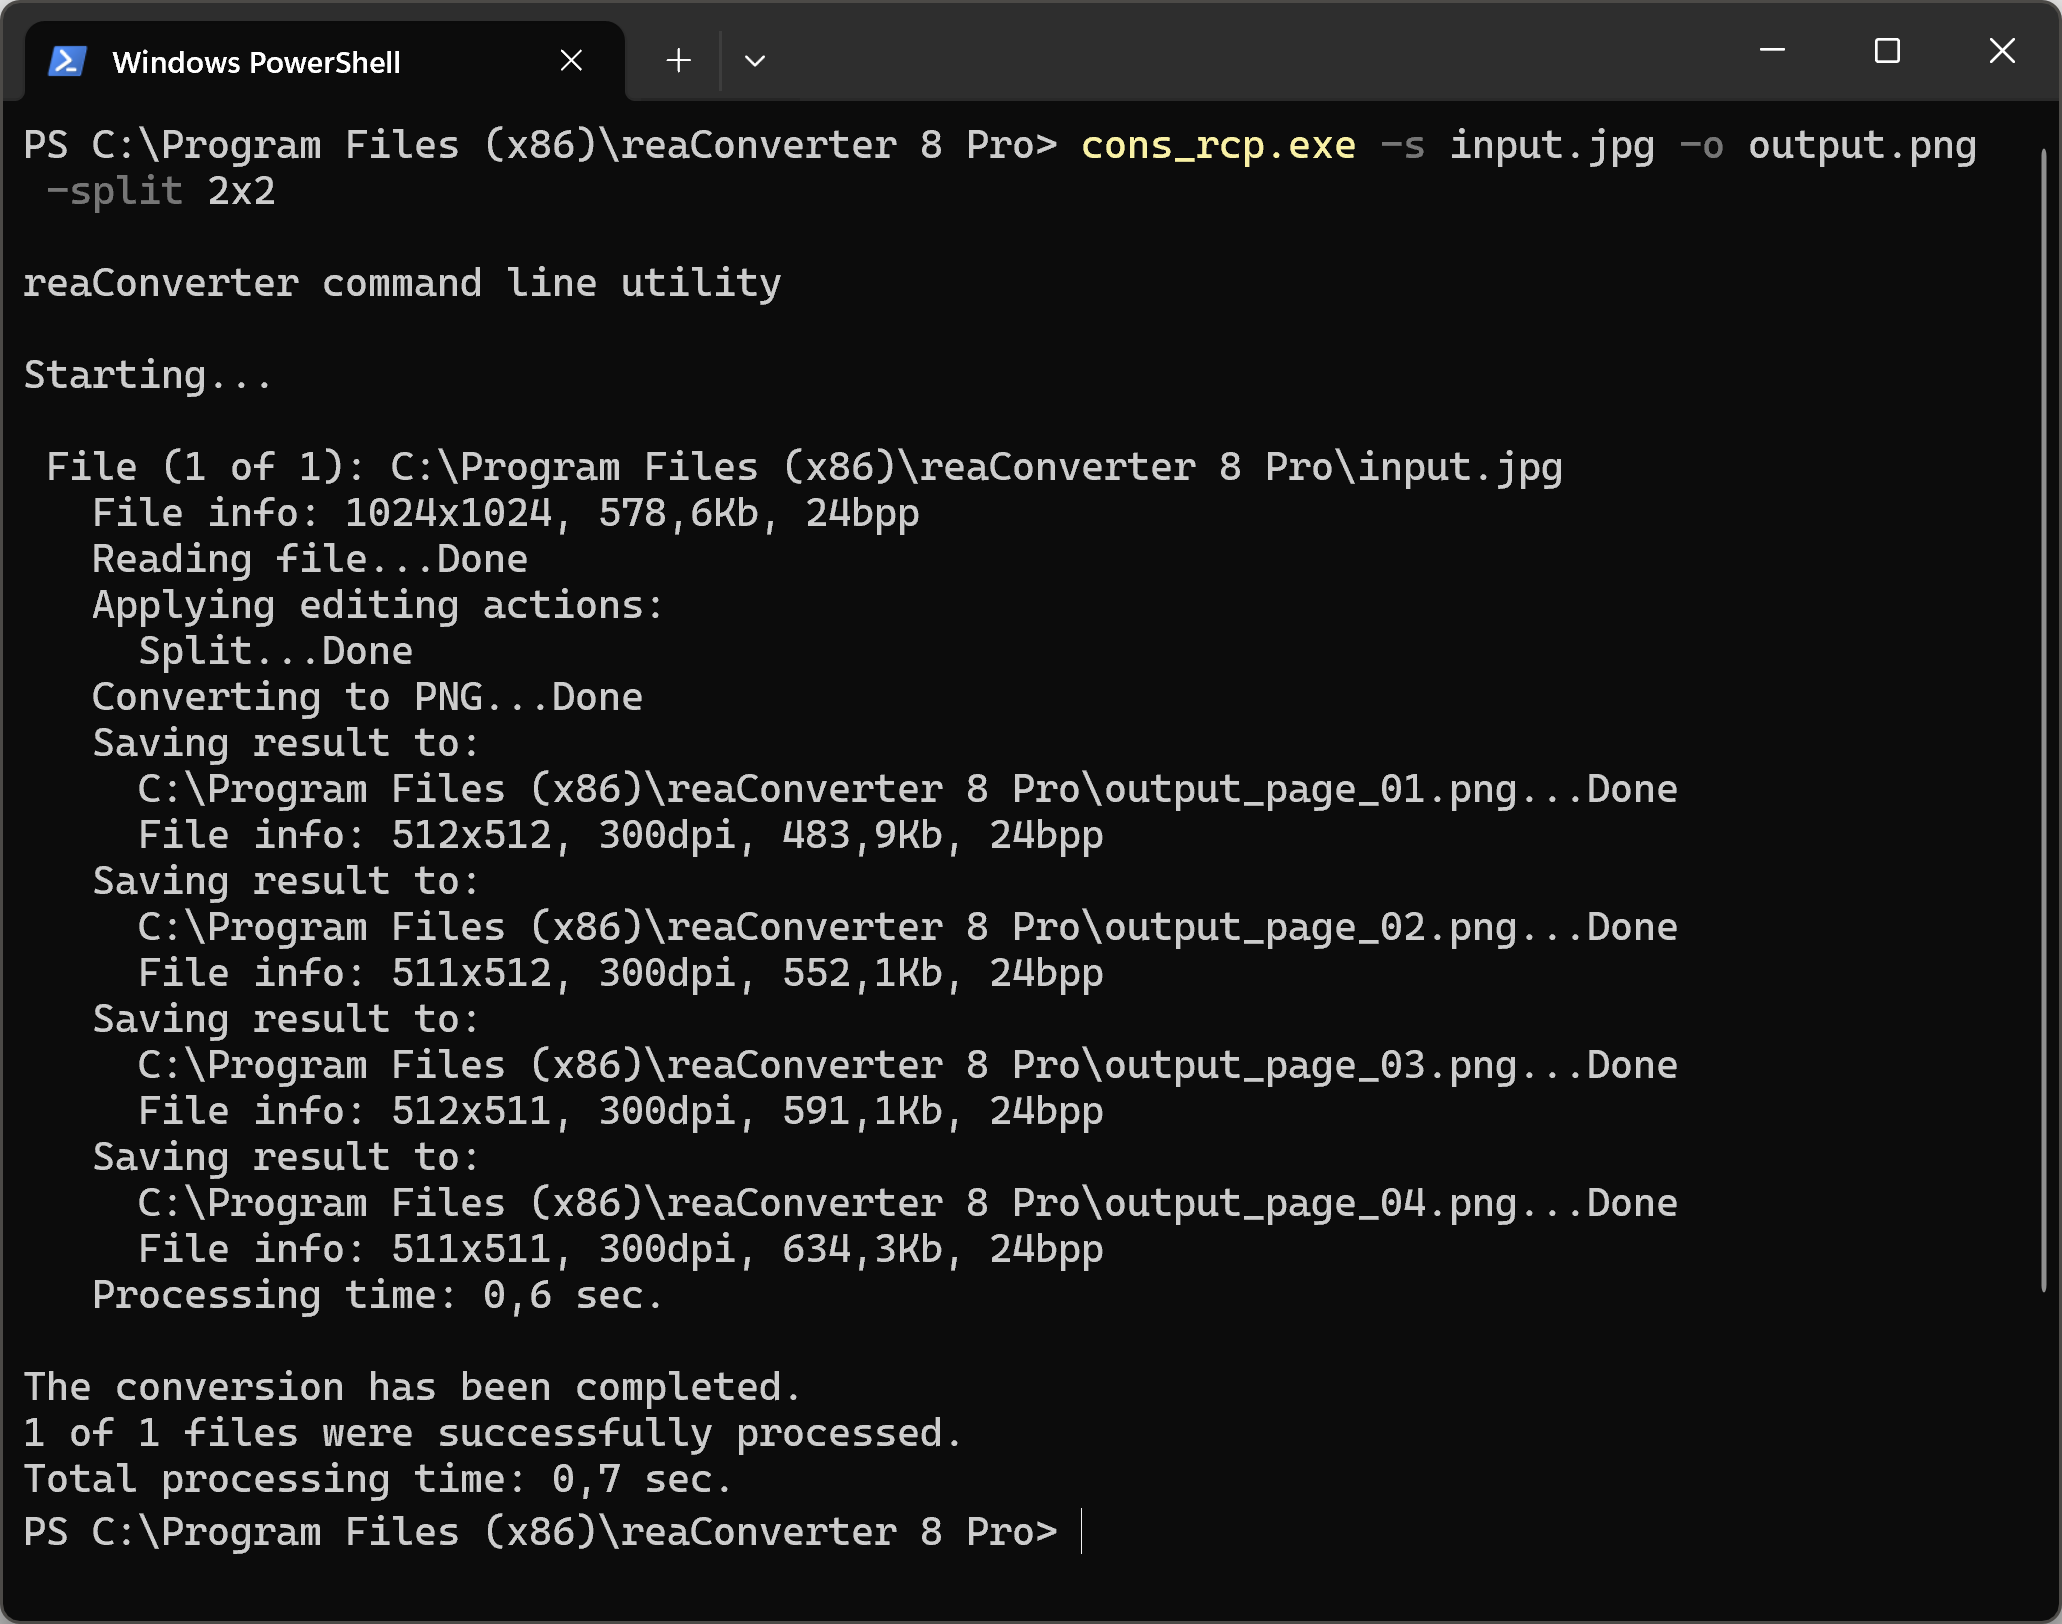Close the Windows PowerShell tab
The image size is (2062, 1624).
coord(571,61)
